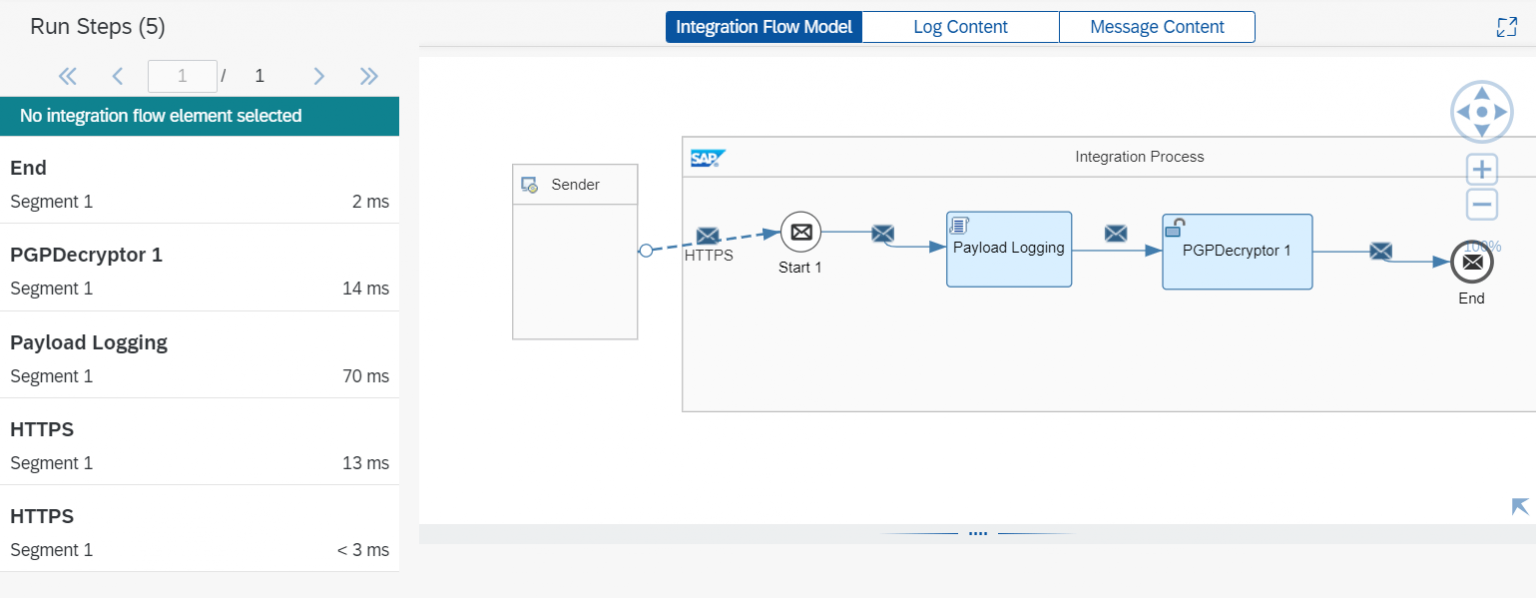1536x598 pixels.
Task: Open the Message Content tab
Action: click(x=1156, y=27)
